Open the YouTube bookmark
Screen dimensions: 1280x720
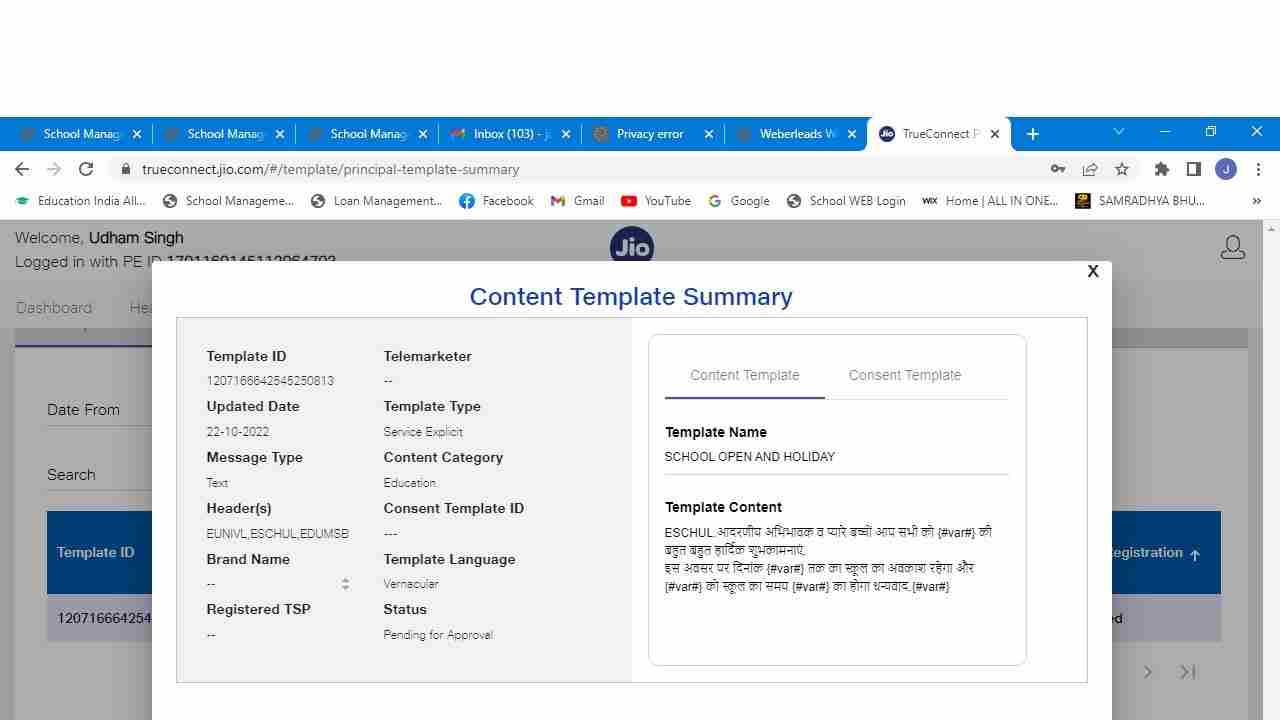[656, 201]
